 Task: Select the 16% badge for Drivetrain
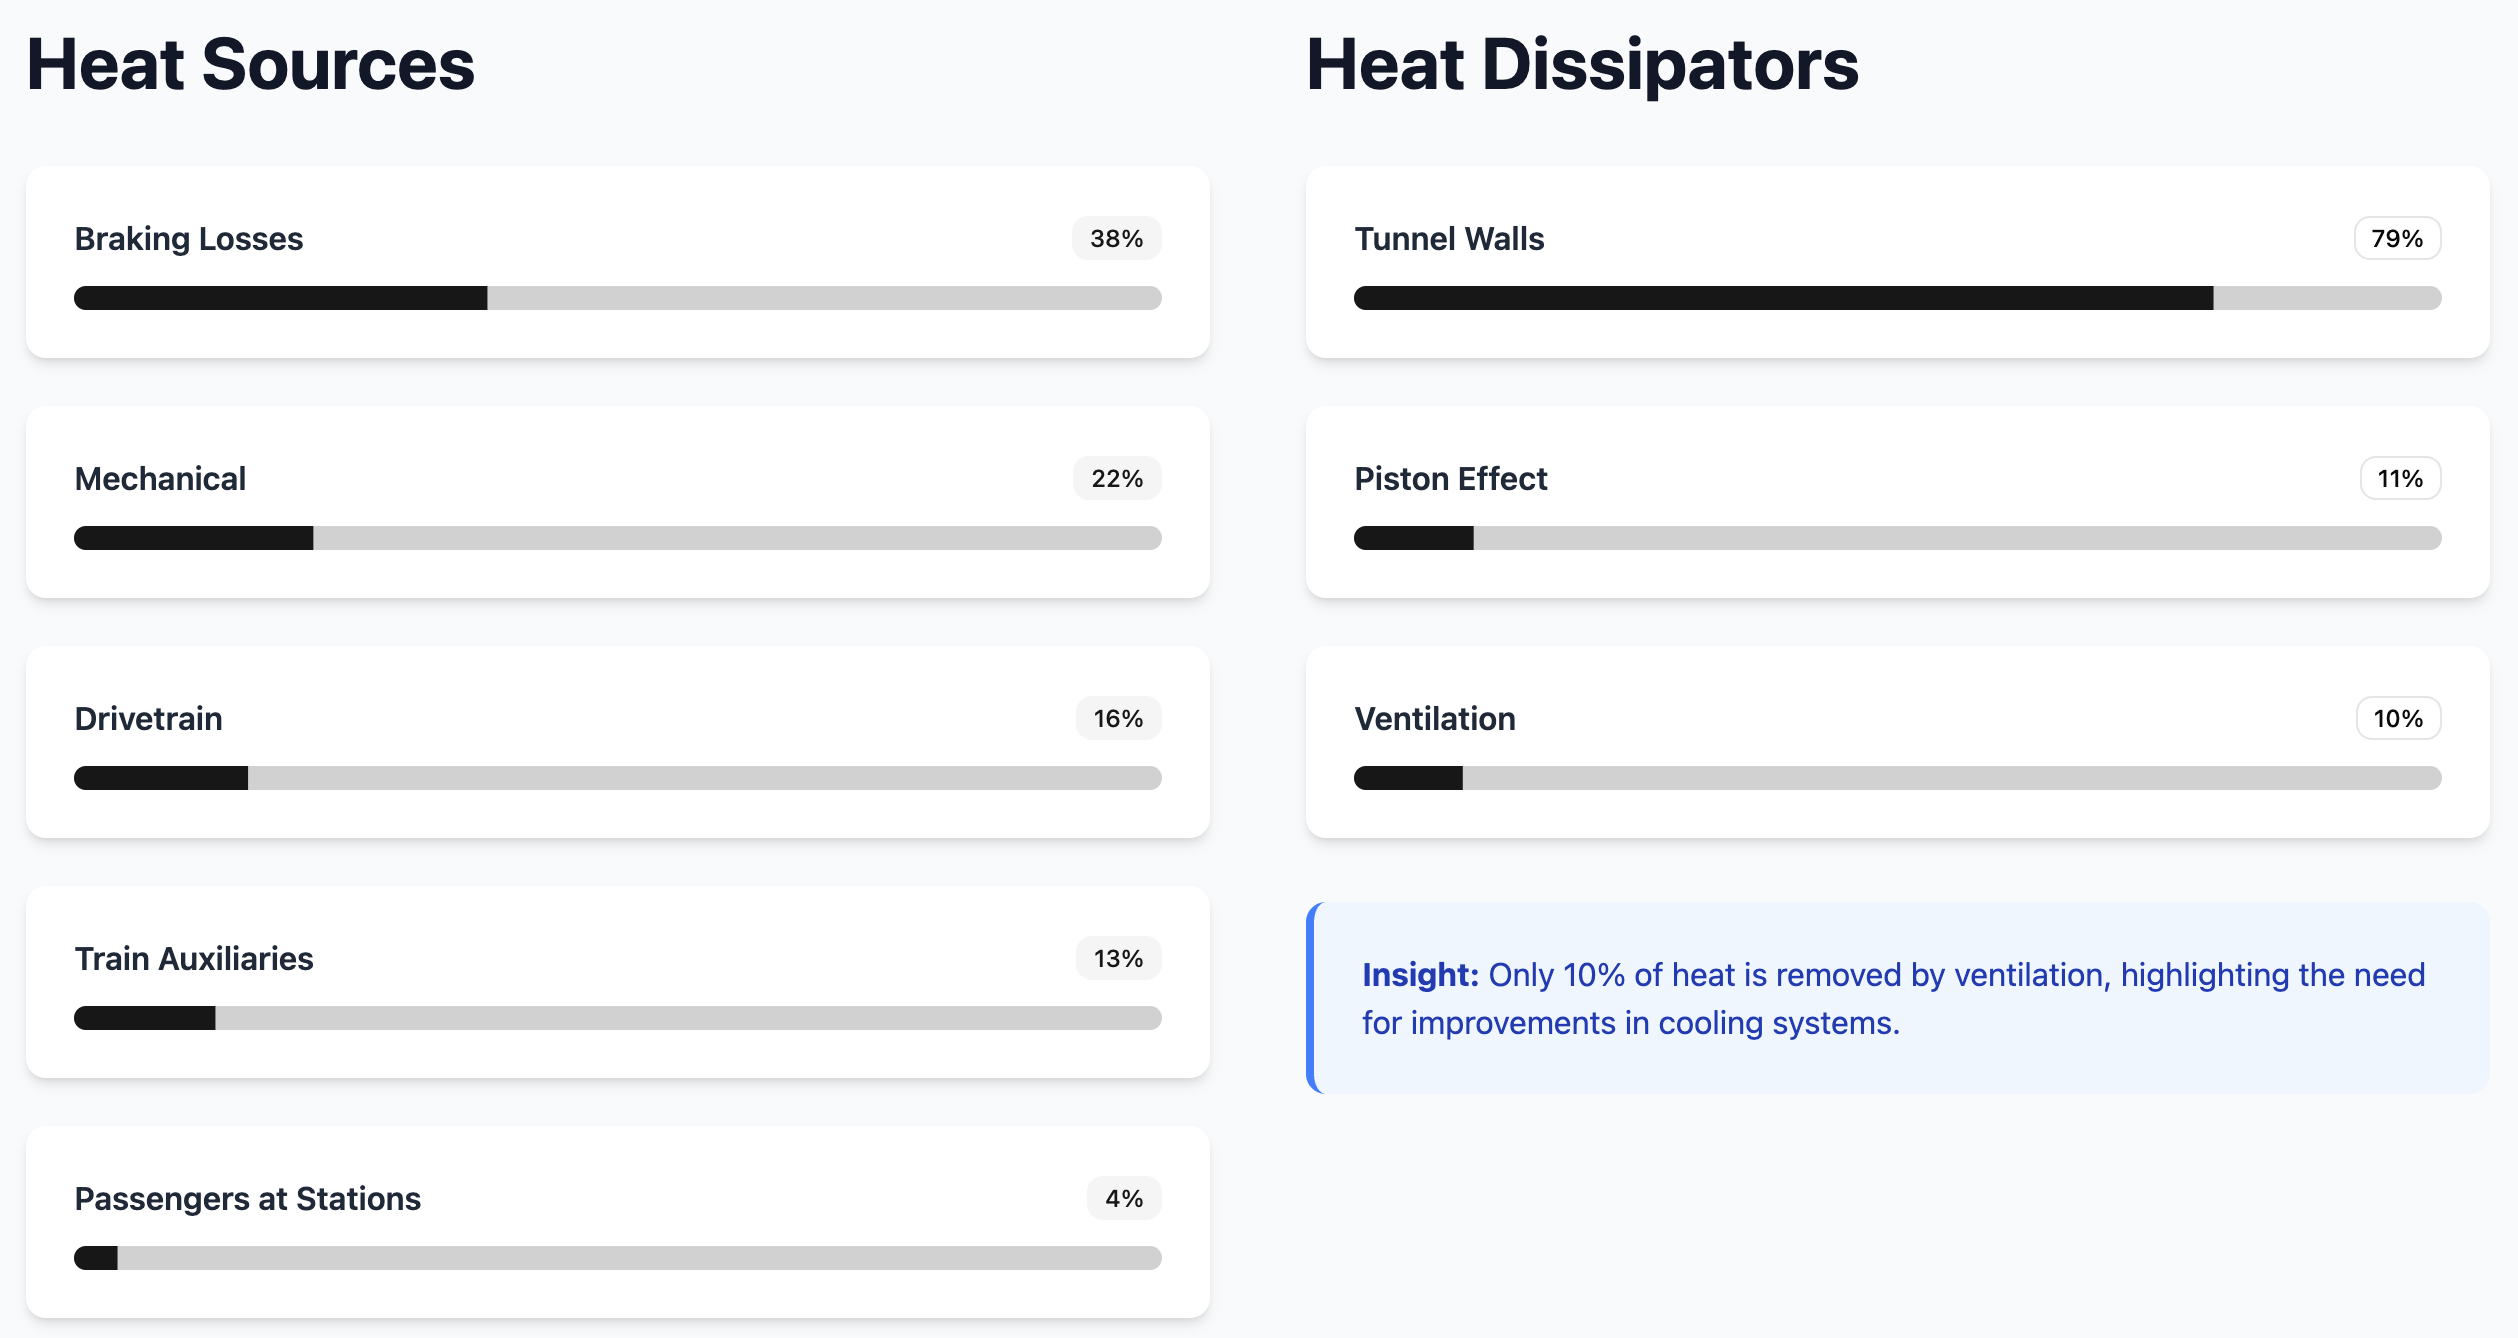1118,718
